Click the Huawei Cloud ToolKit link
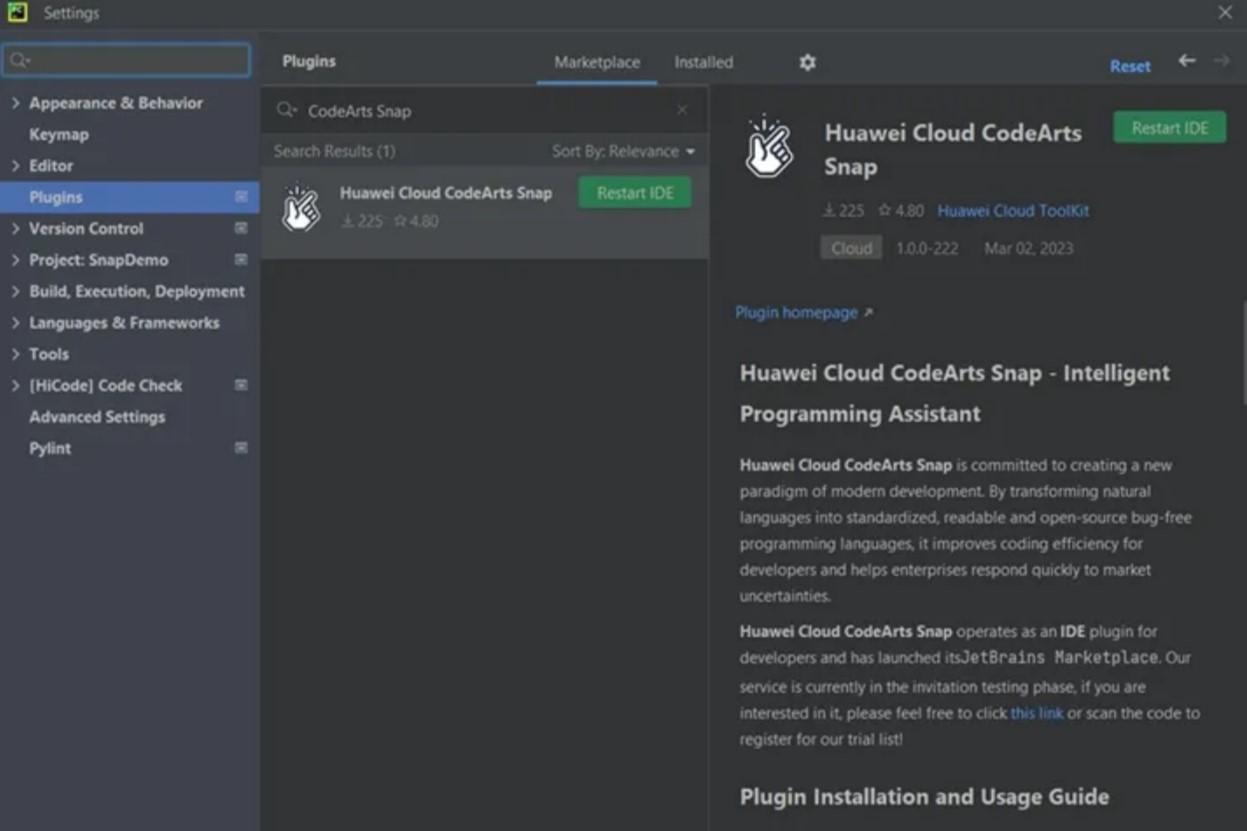Screen dimensions: 1247x831 point(1012,211)
